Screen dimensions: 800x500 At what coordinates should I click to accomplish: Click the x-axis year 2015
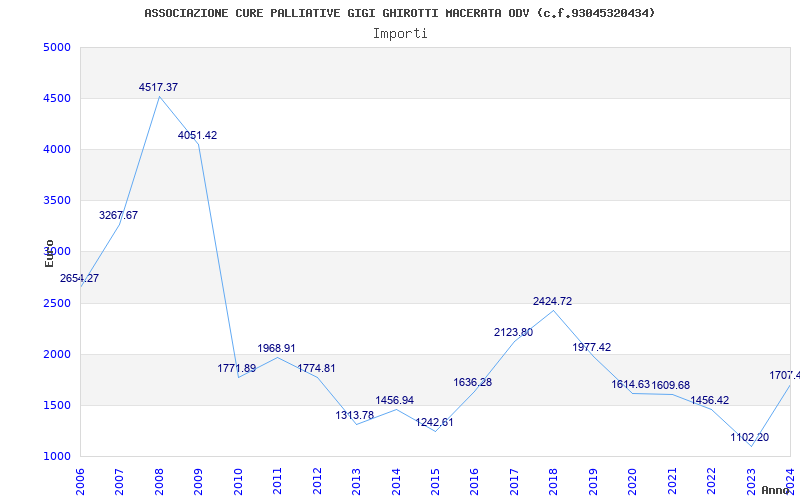click(x=435, y=482)
